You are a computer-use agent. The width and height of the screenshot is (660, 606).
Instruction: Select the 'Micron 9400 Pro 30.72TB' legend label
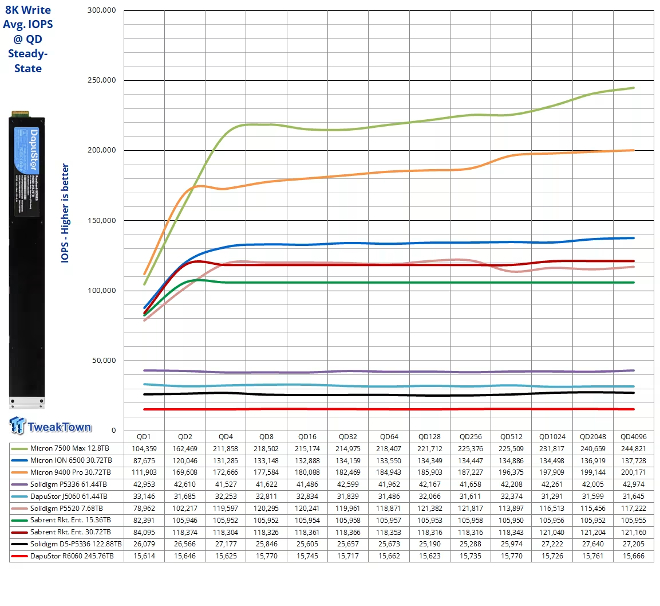71,473
